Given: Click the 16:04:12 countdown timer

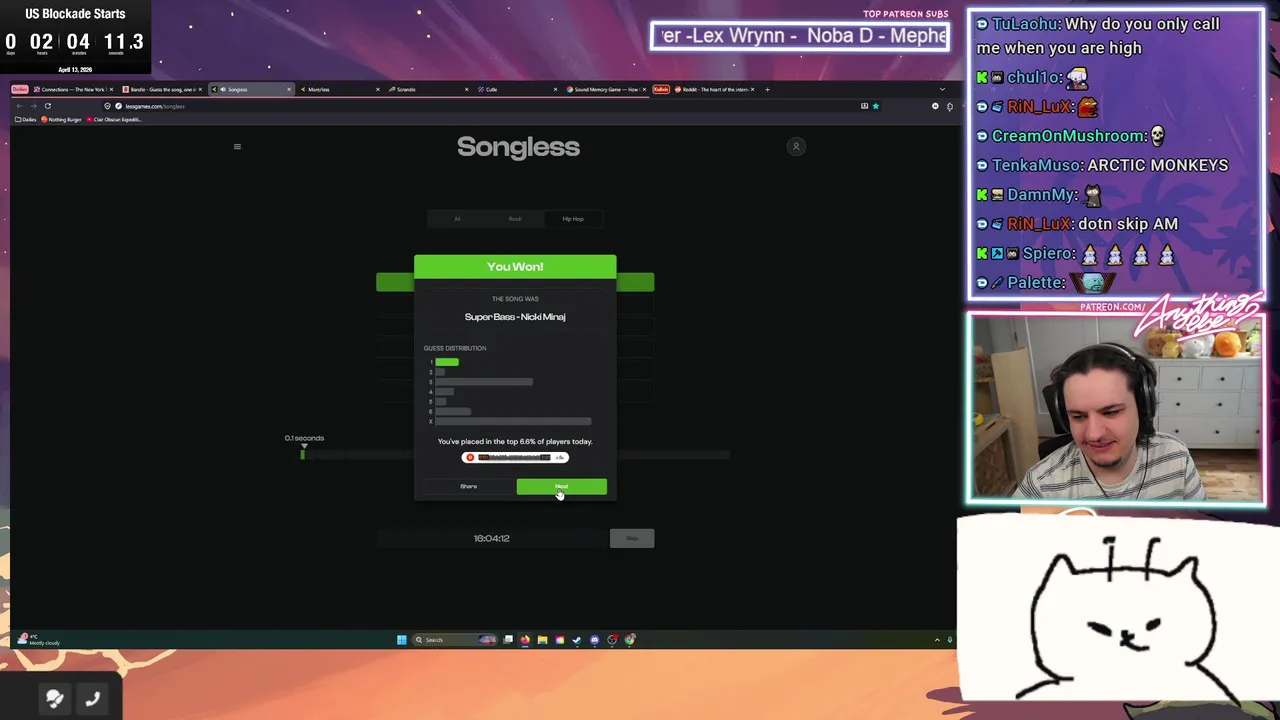Looking at the screenshot, I should pyautogui.click(x=491, y=538).
